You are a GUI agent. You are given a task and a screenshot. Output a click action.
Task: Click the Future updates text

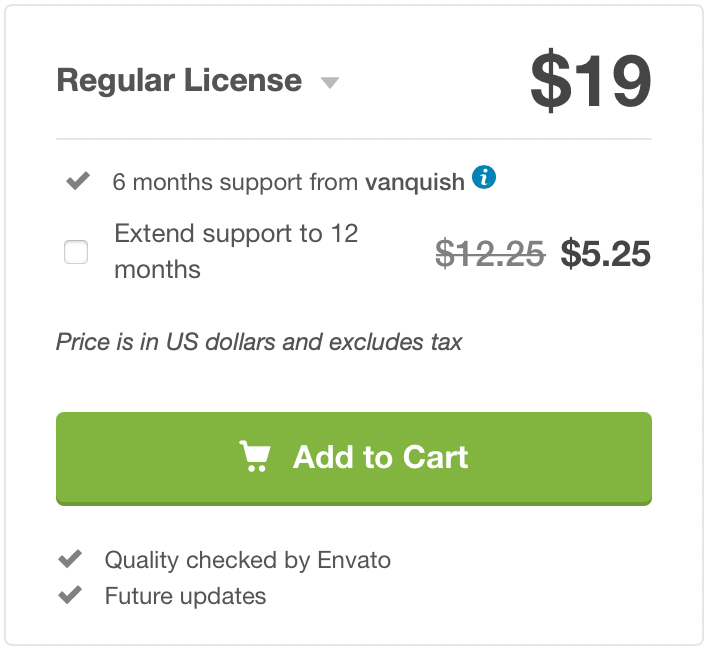(185, 596)
